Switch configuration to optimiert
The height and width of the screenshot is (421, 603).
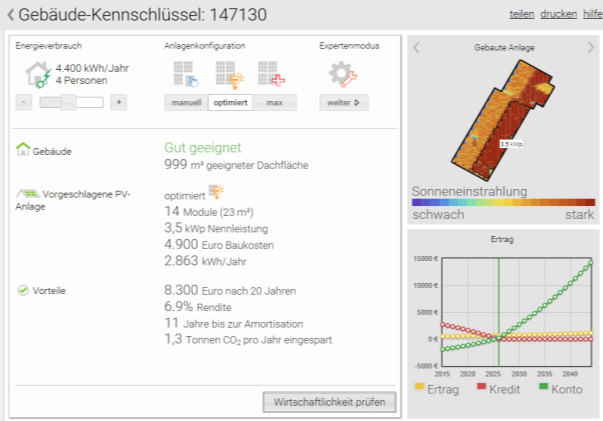pyautogui.click(x=230, y=103)
